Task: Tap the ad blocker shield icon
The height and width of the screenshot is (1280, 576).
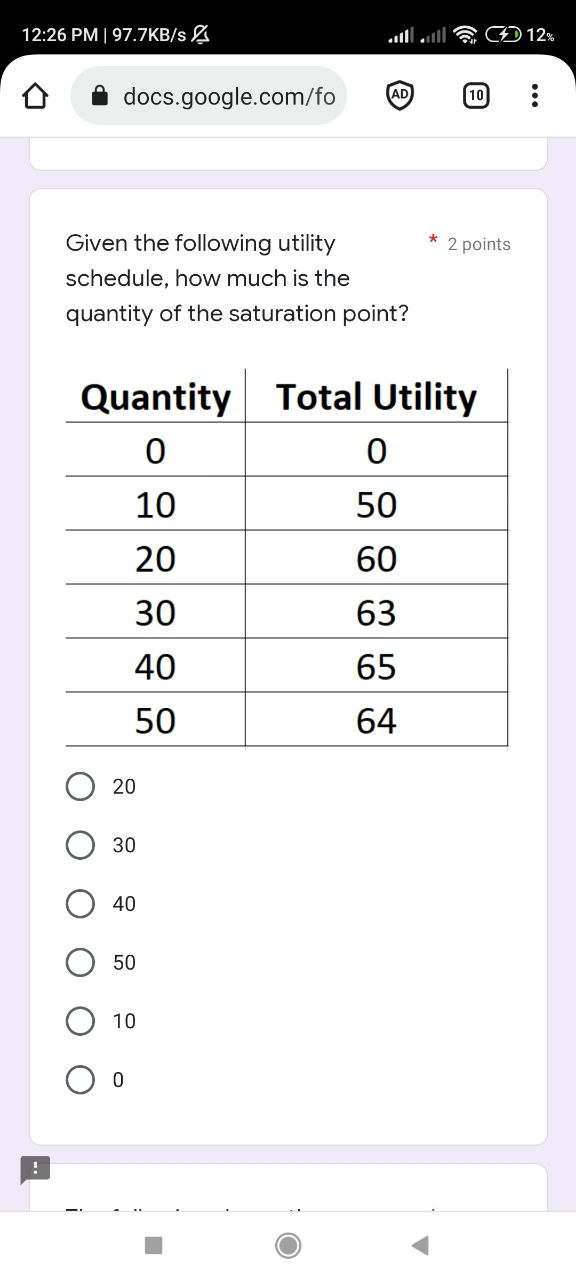Action: point(399,95)
